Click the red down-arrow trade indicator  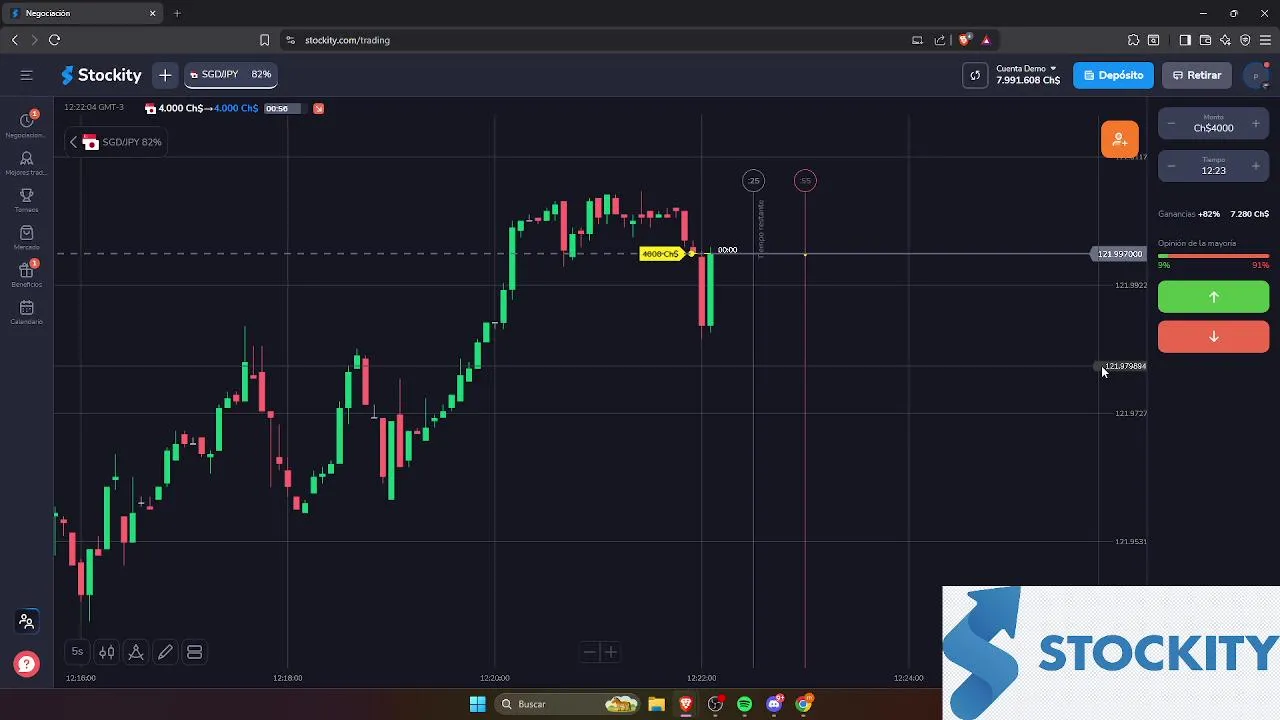(318, 108)
